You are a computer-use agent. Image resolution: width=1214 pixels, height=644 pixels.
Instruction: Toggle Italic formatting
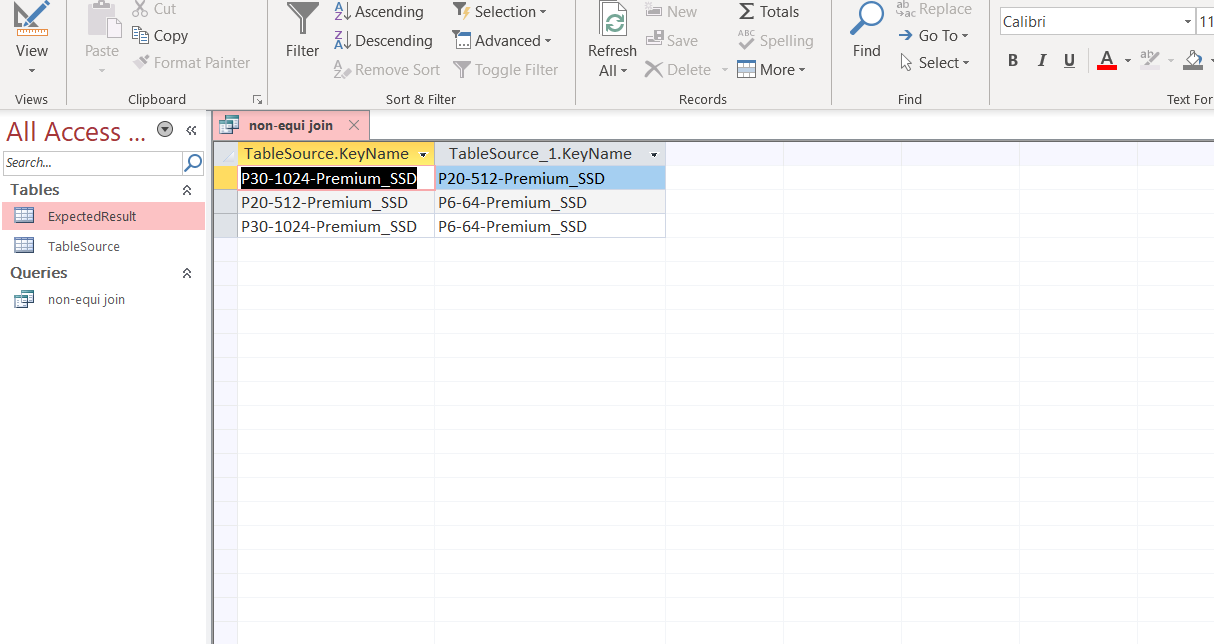pos(1041,61)
